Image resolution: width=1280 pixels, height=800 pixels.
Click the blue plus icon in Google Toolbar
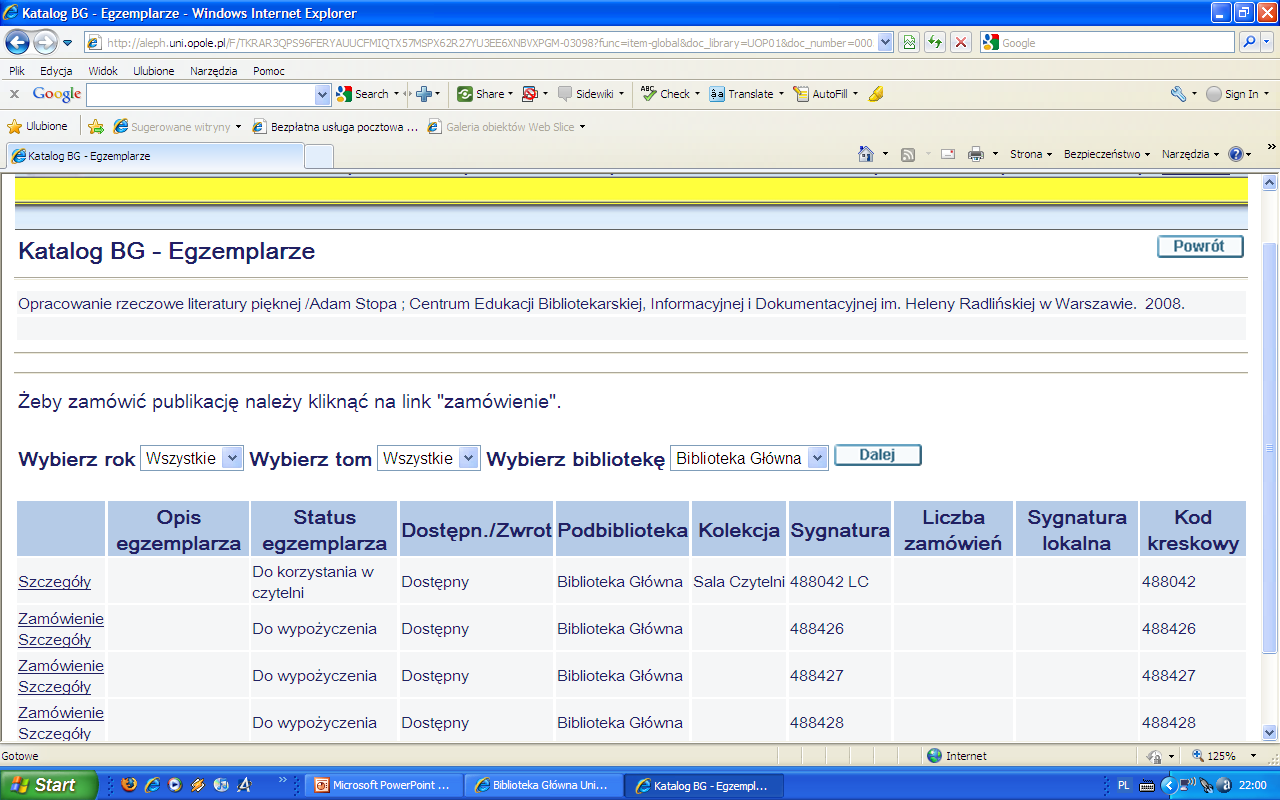tap(424, 94)
